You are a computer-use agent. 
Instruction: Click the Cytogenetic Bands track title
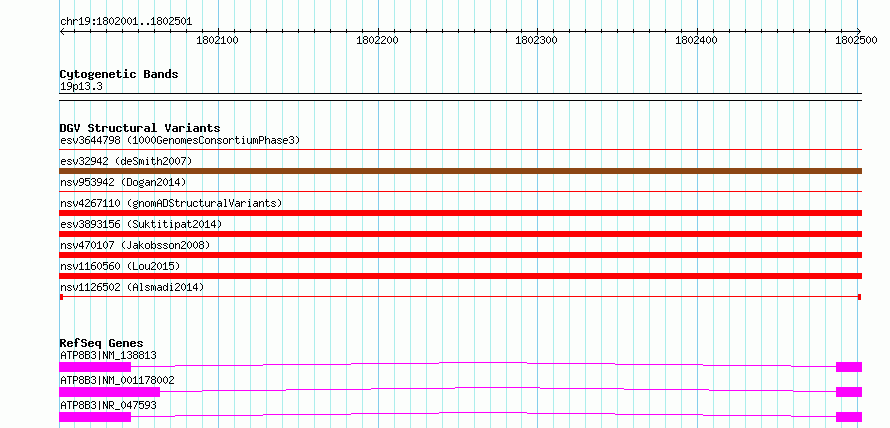119,74
